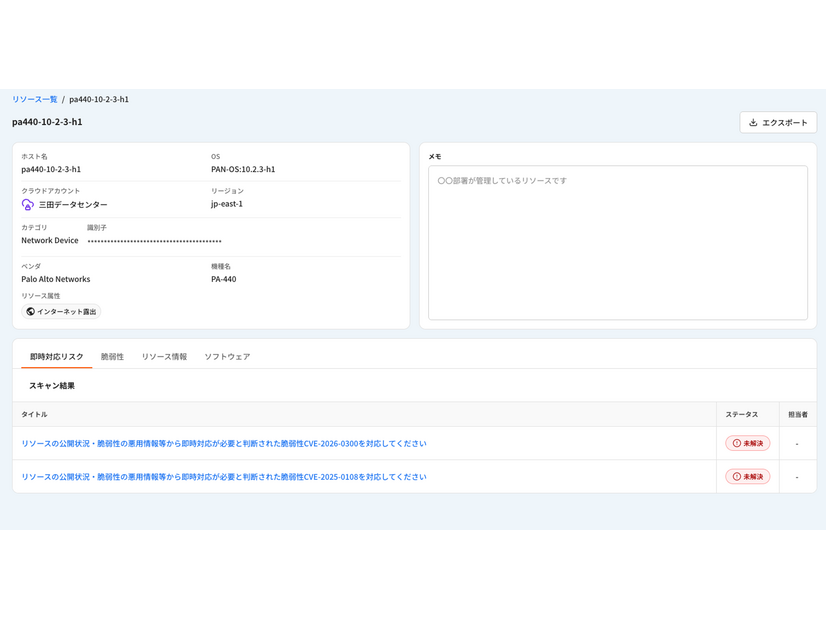Click the 担当者 column header
The width and height of the screenshot is (826, 620).
coord(798,415)
